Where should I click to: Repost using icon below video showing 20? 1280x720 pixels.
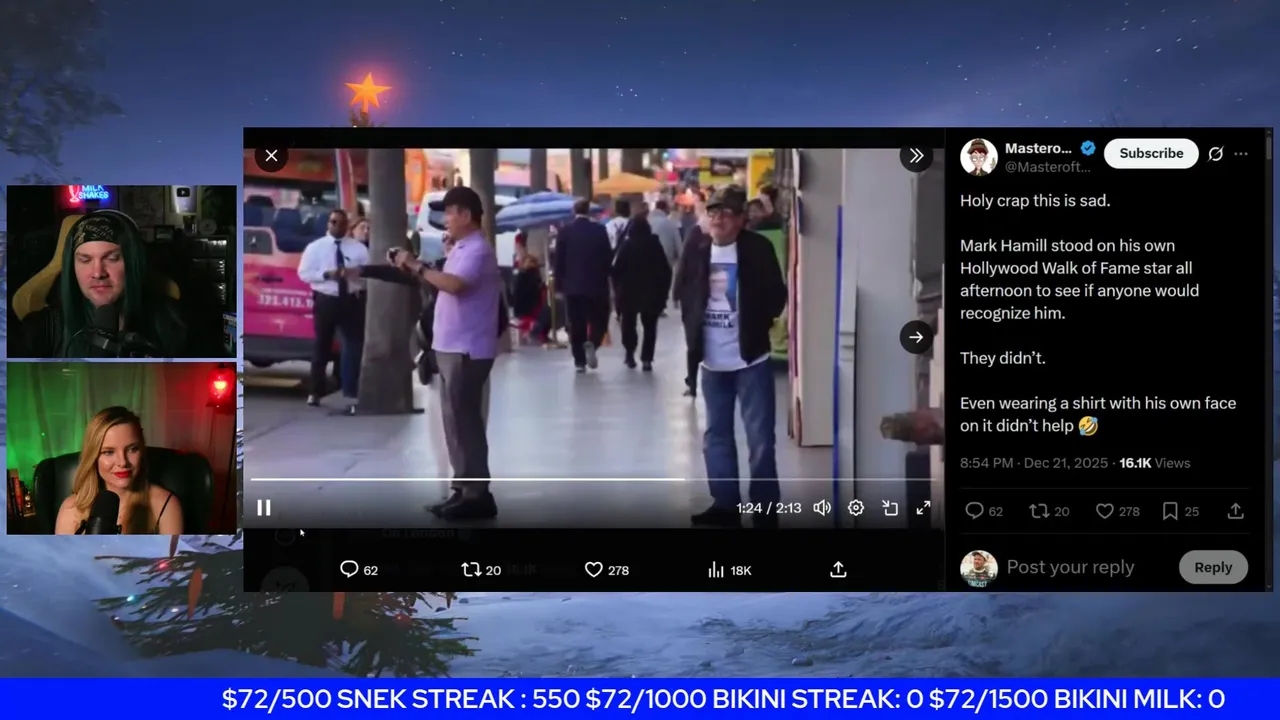[x=481, y=570]
